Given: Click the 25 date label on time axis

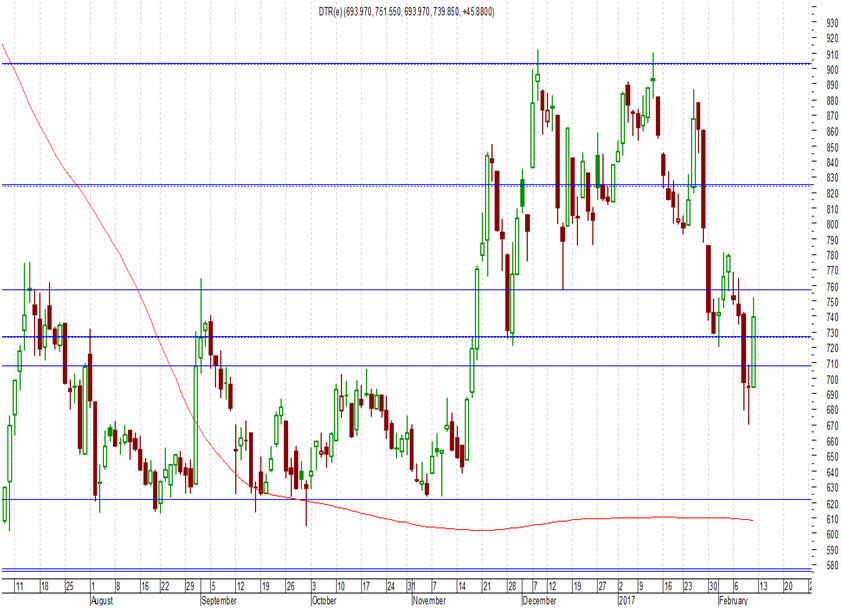Looking at the screenshot, I should point(69,586).
